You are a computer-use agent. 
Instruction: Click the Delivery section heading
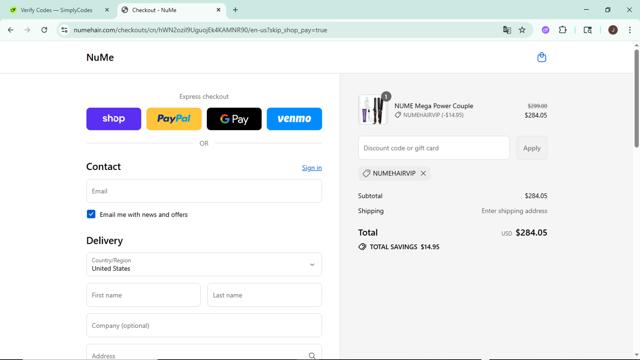click(104, 241)
